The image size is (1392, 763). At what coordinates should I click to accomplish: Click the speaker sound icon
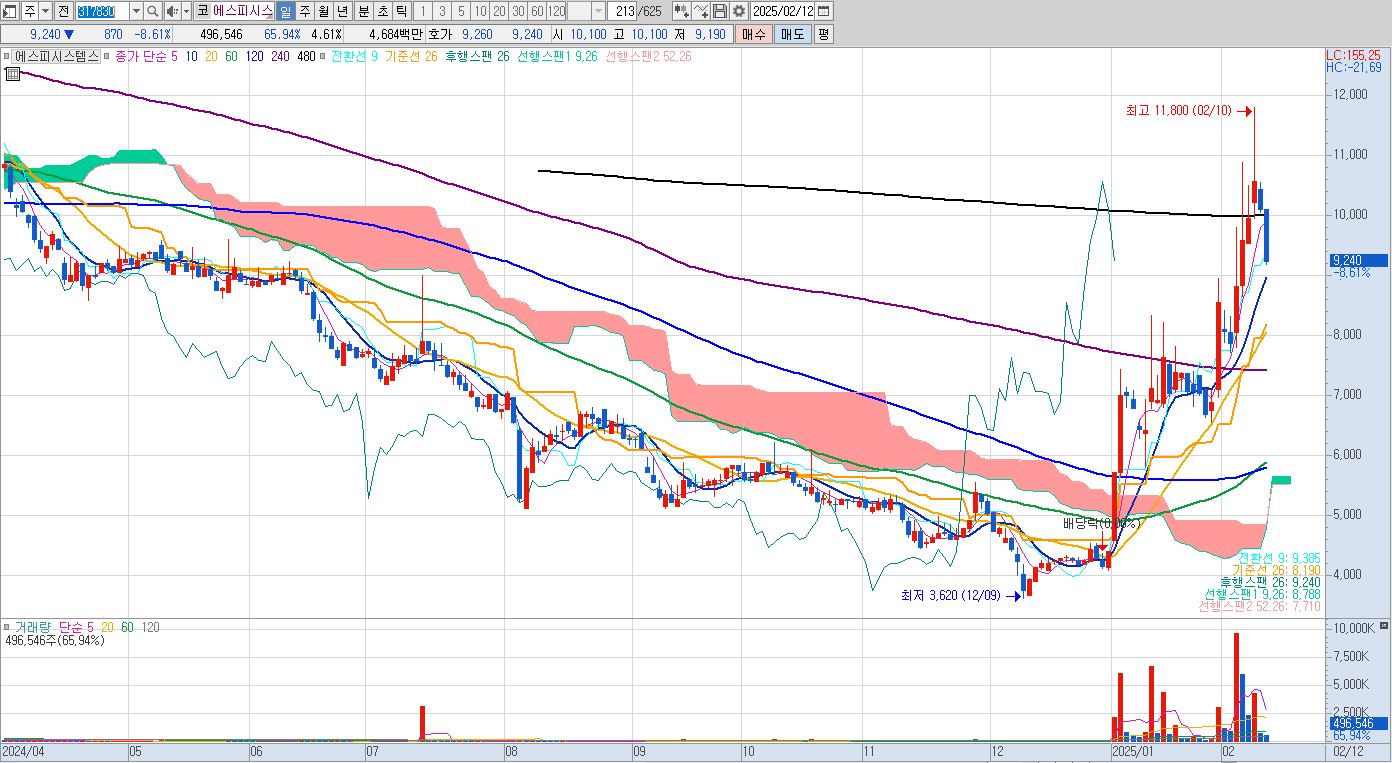[x=172, y=11]
